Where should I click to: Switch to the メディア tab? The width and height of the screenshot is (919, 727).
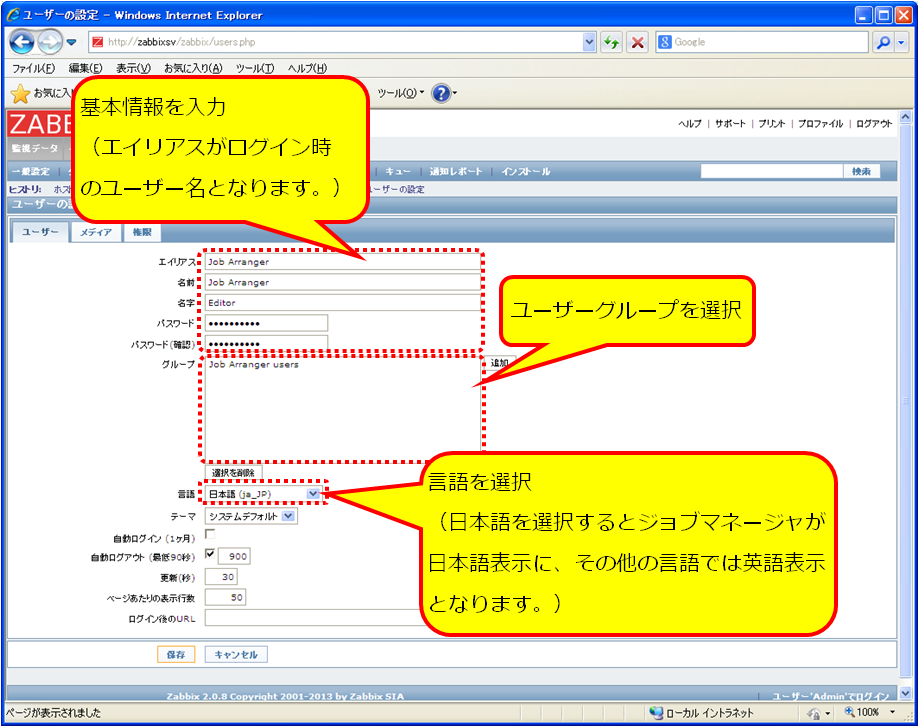tap(95, 231)
